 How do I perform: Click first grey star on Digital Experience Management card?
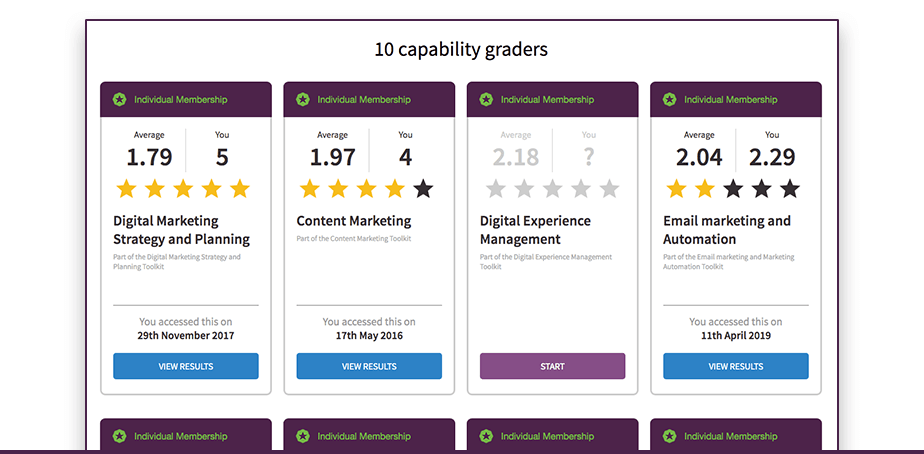coord(494,188)
